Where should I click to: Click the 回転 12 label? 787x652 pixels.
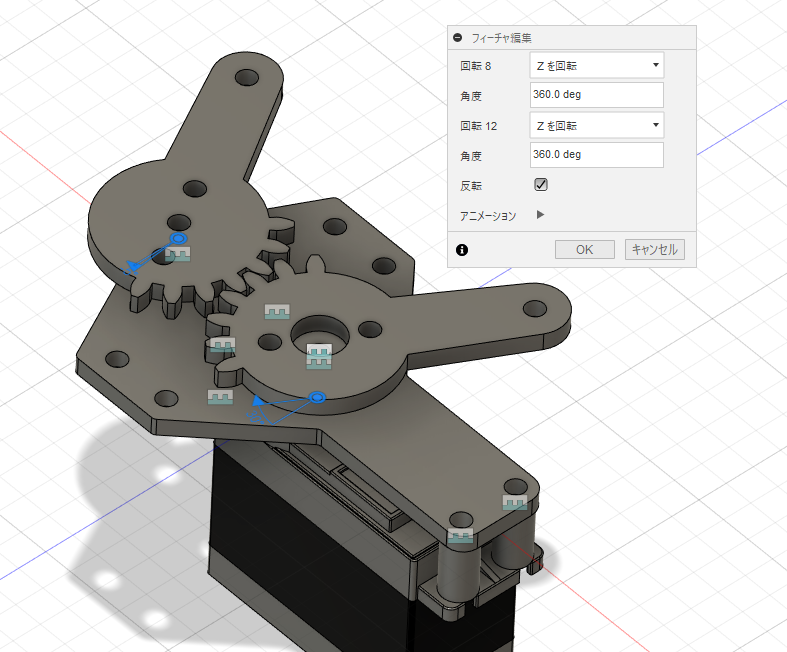click(x=479, y=126)
